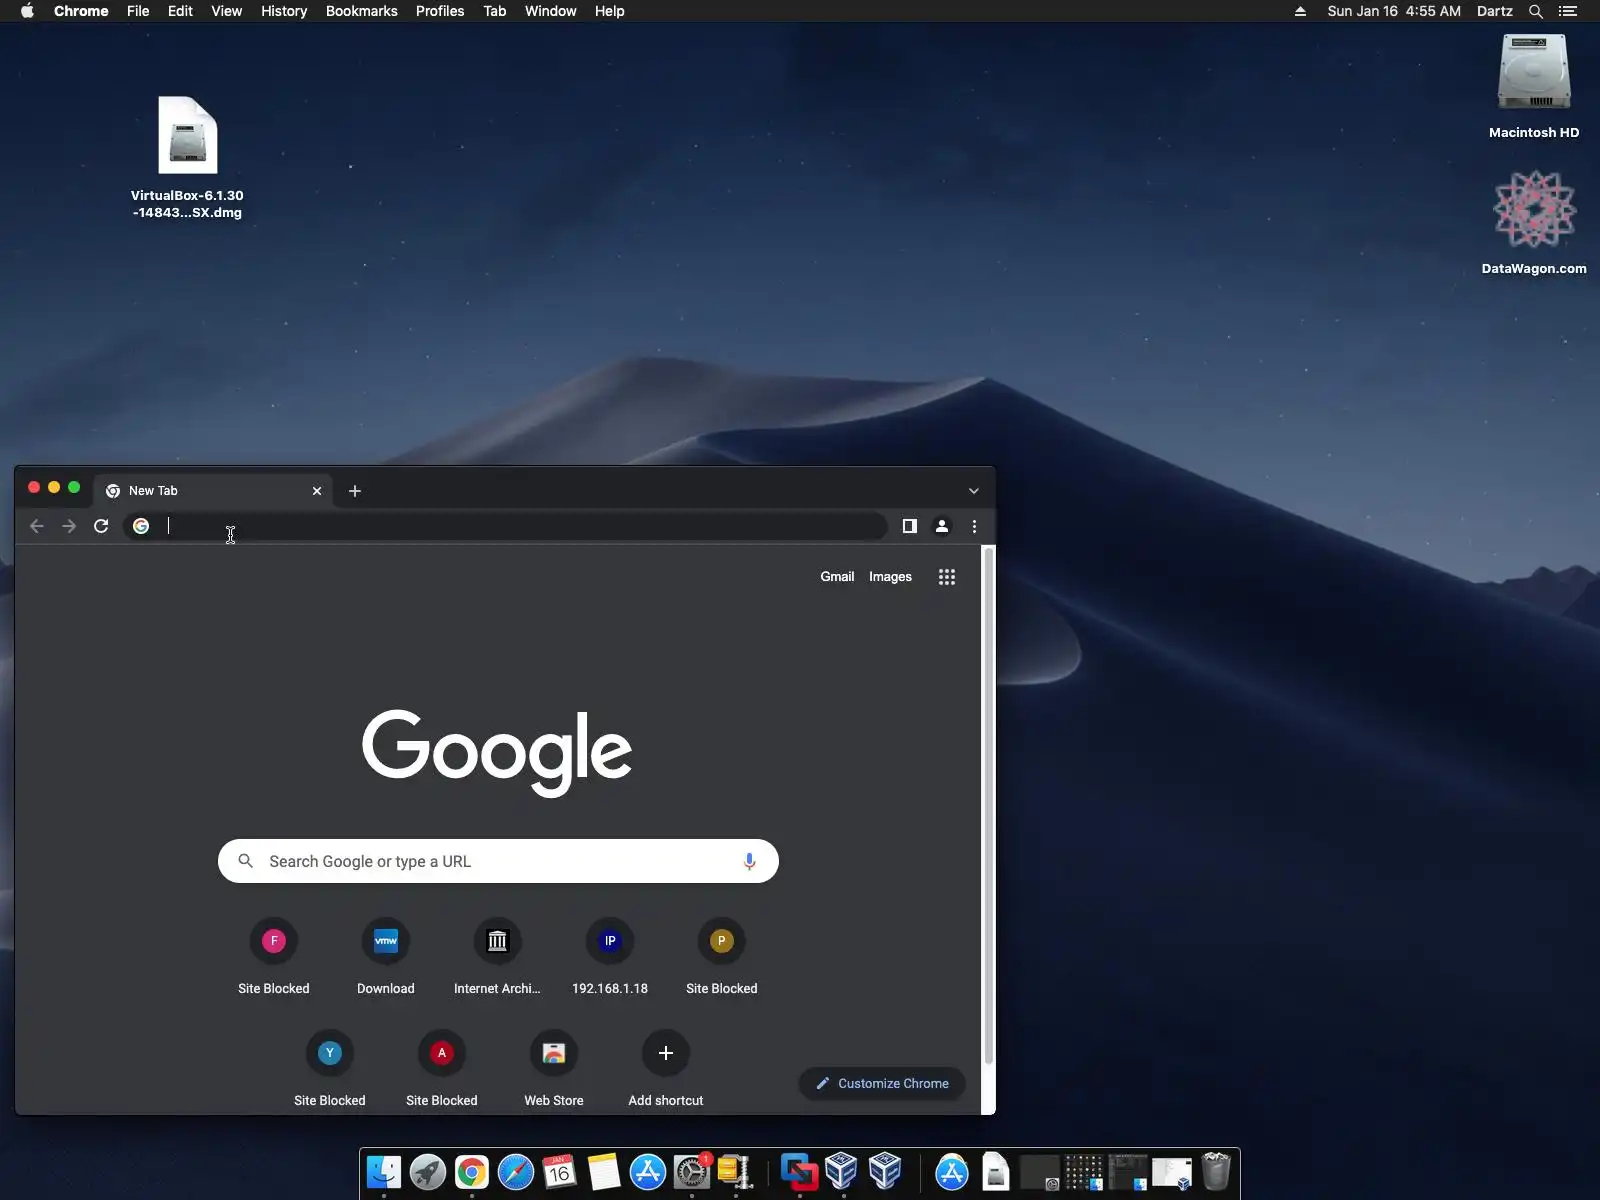Focus the Chrome address bar
This screenshot has width=1600, height=1200.
(505, 526)
